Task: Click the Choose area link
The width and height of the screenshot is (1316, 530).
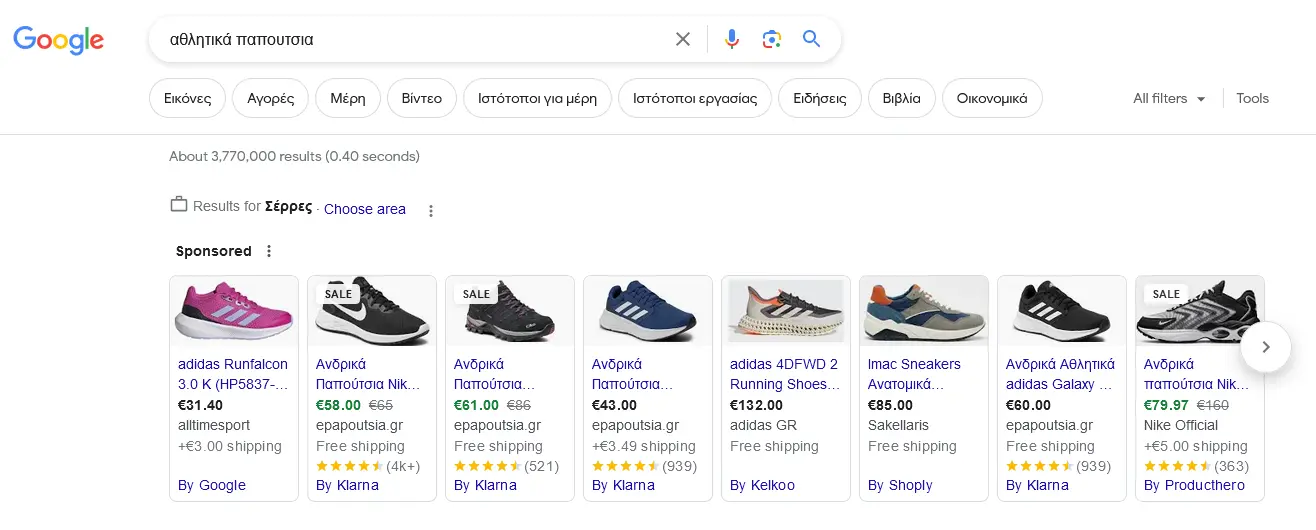Action: pos(365,209)
